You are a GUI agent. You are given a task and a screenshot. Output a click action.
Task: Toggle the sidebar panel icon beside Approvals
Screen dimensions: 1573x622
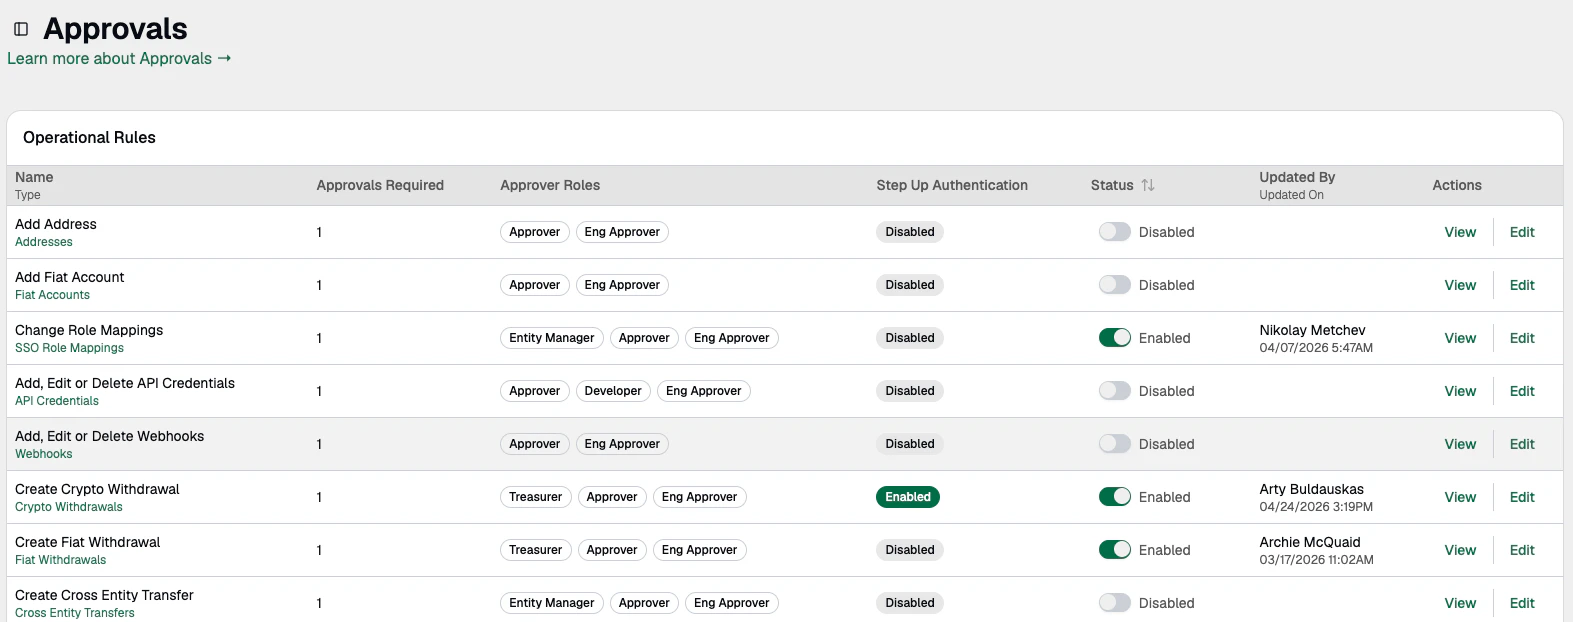(x=21, y=29)
